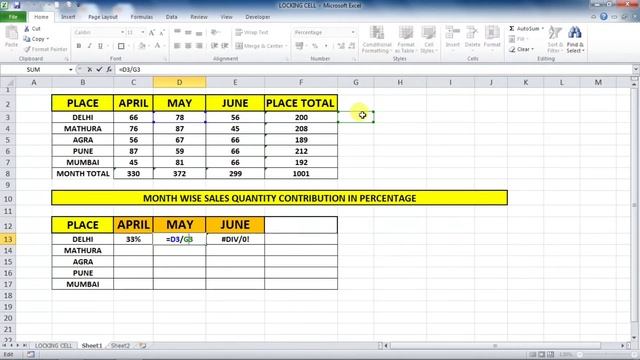Image resolution: width=640 pixels, height=360 pixels.
Task: Click the Font Color letter A
Action: click(157, 46)
